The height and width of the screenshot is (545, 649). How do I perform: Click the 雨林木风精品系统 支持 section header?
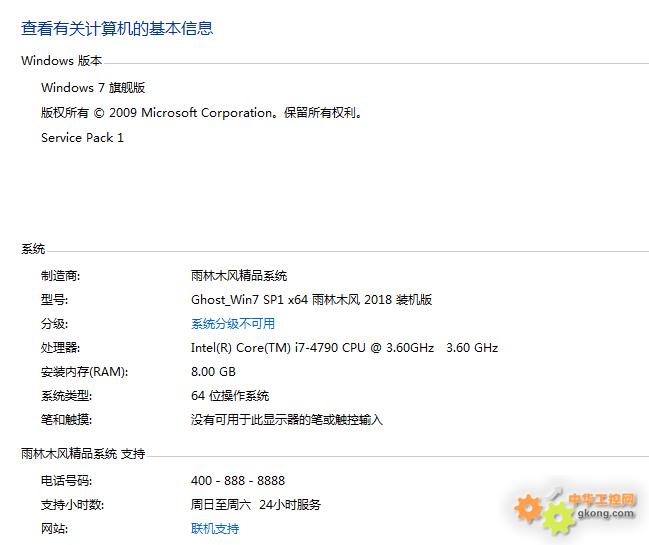pos(83,454)
